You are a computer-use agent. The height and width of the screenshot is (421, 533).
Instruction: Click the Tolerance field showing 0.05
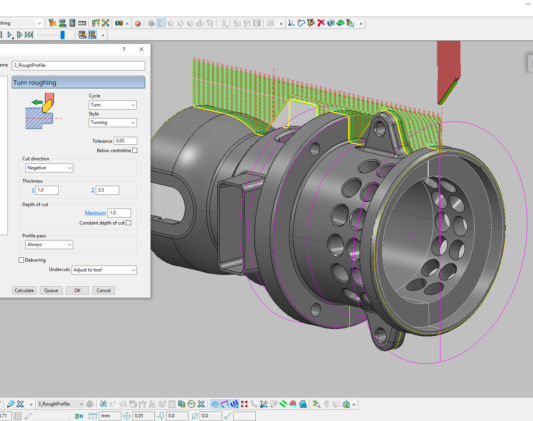(126, 141)
